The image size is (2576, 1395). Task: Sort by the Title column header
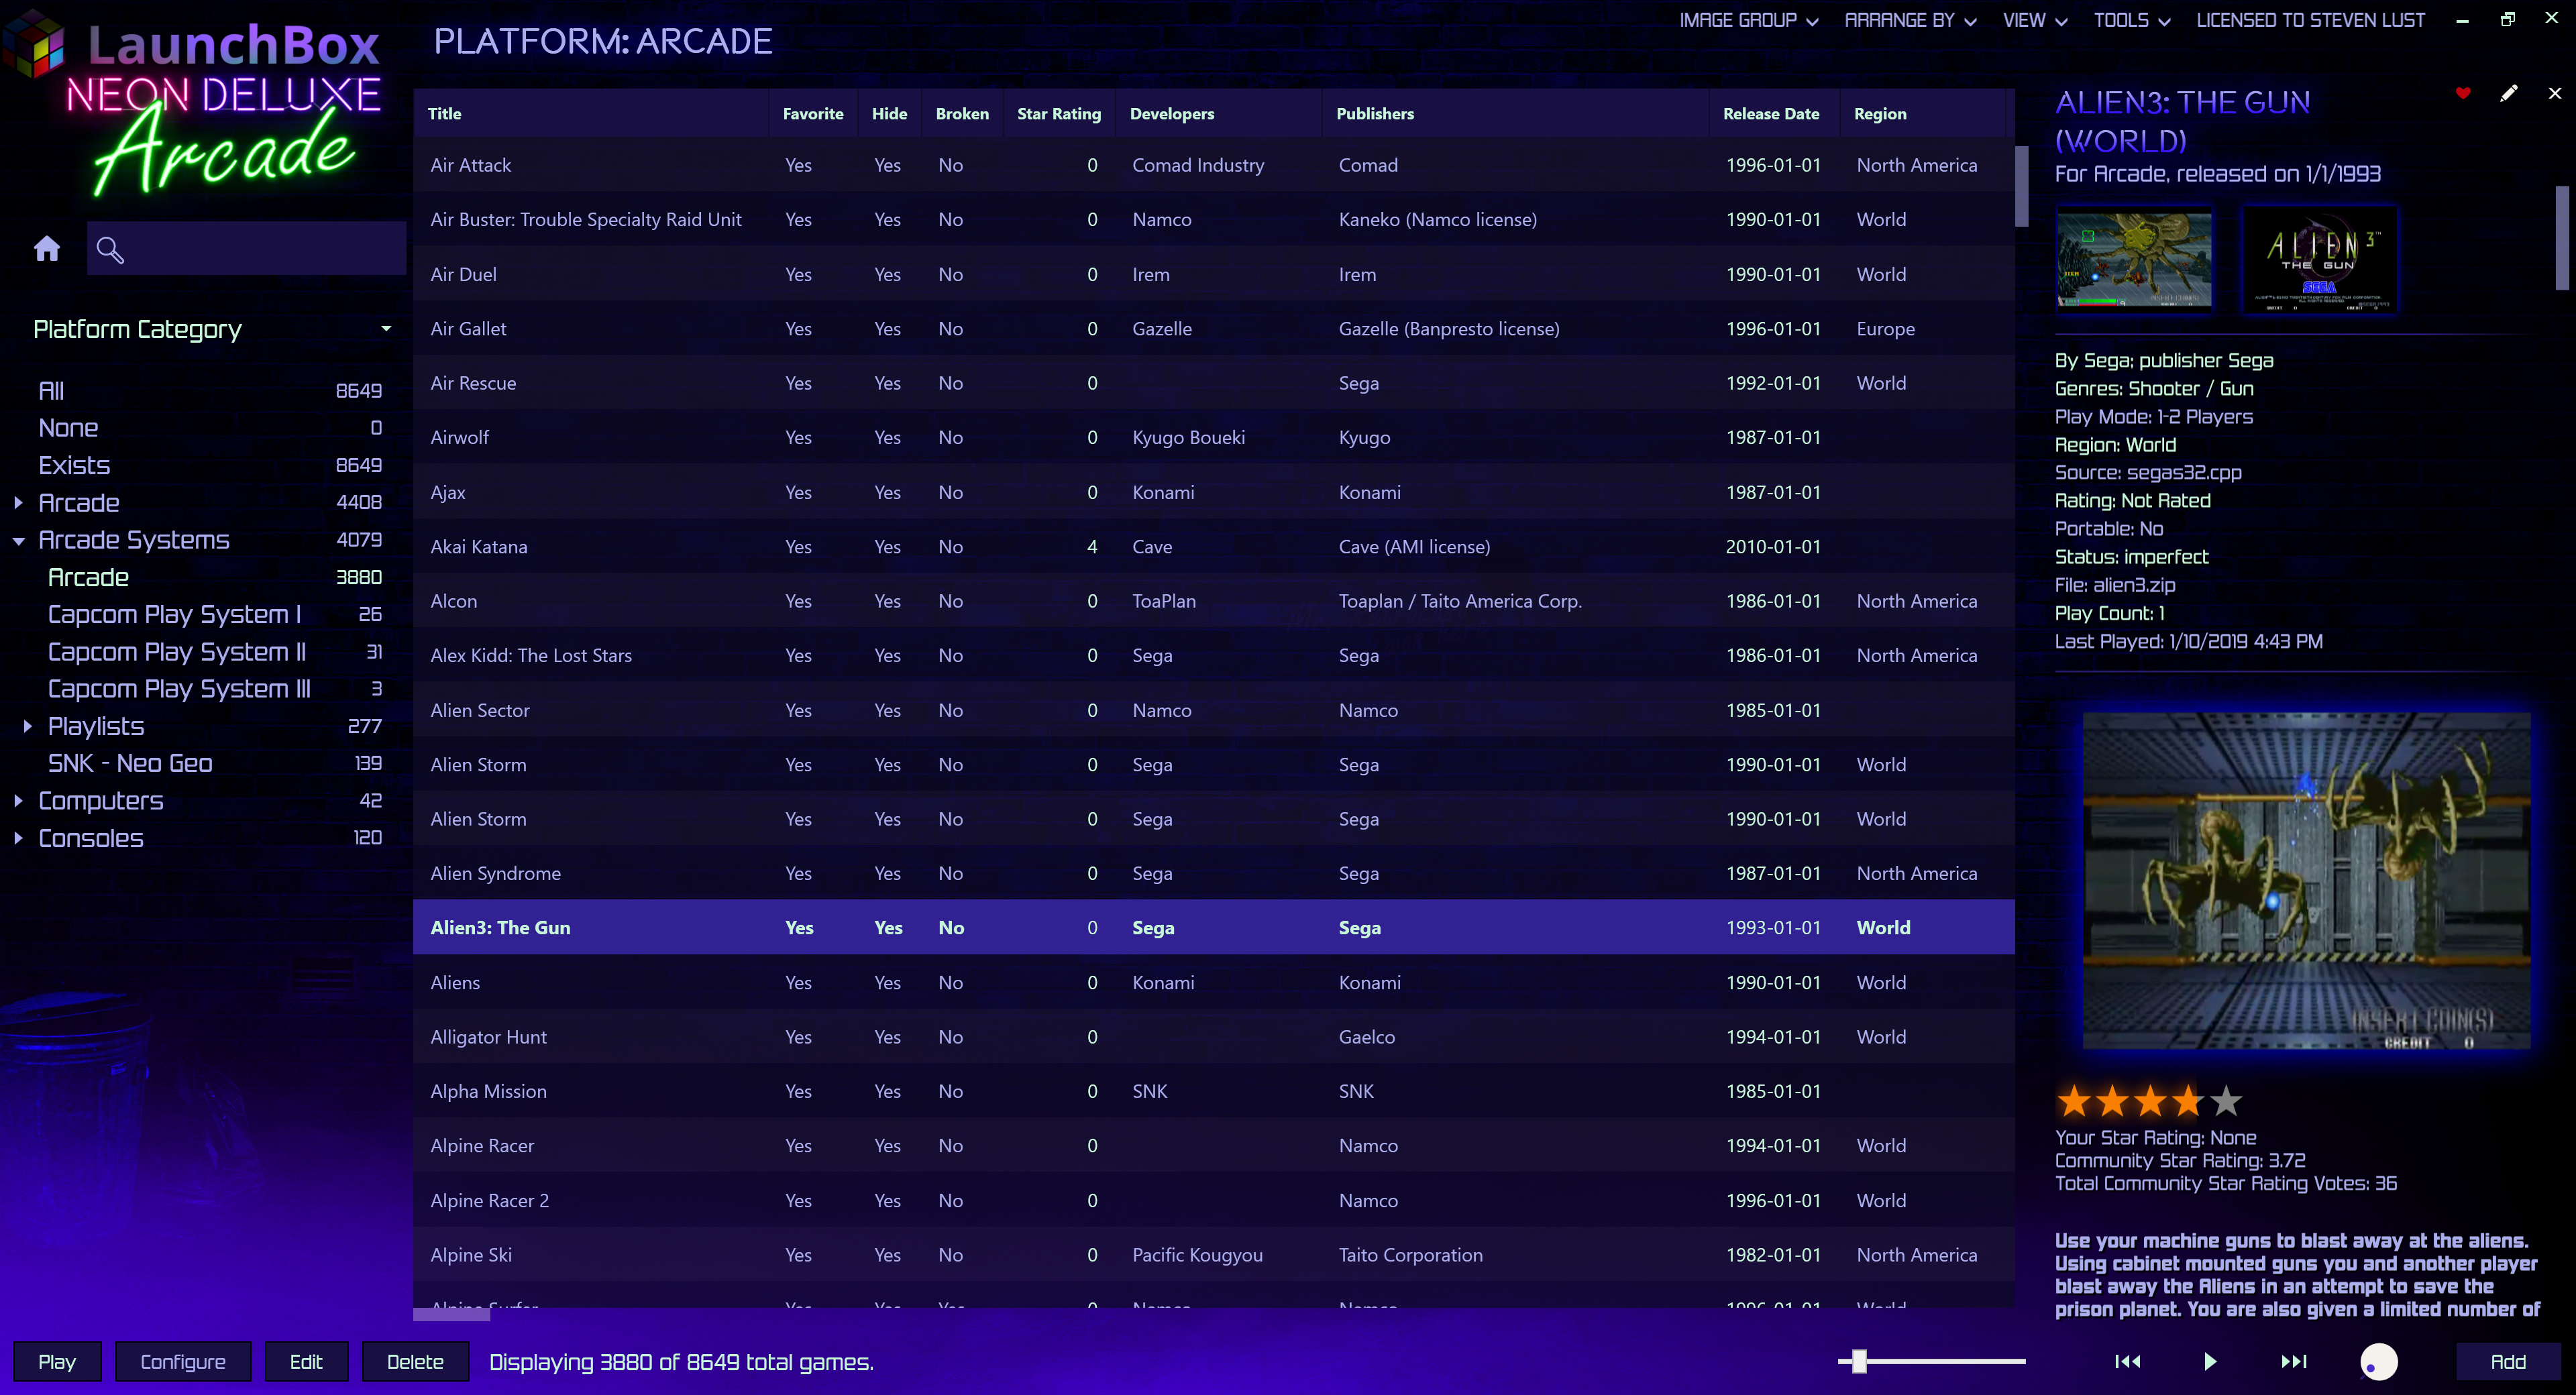[590, 113]
